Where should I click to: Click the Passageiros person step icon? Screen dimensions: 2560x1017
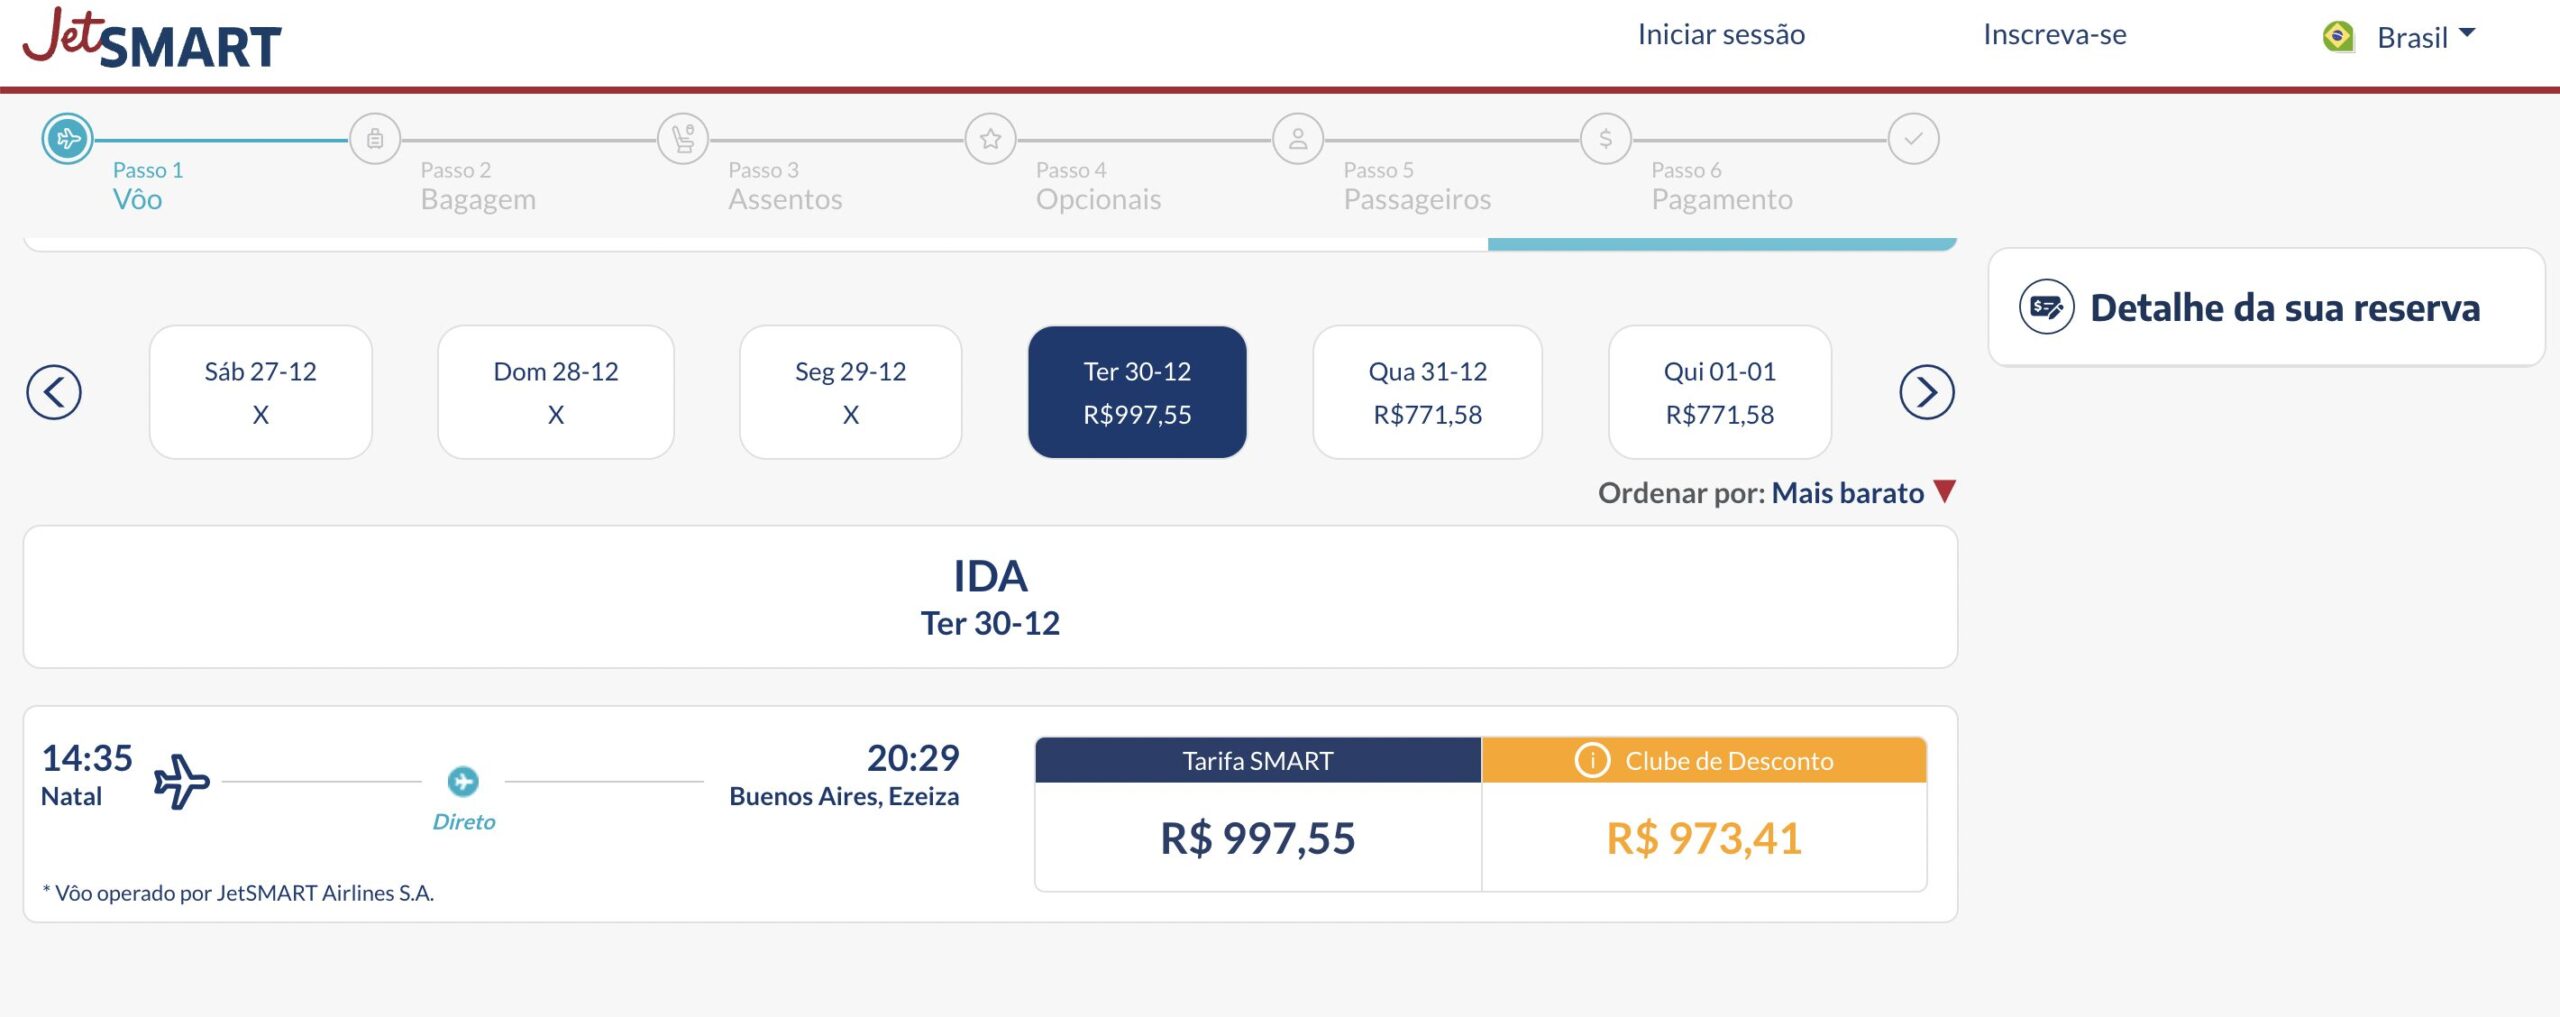[x=1298, y=139]
